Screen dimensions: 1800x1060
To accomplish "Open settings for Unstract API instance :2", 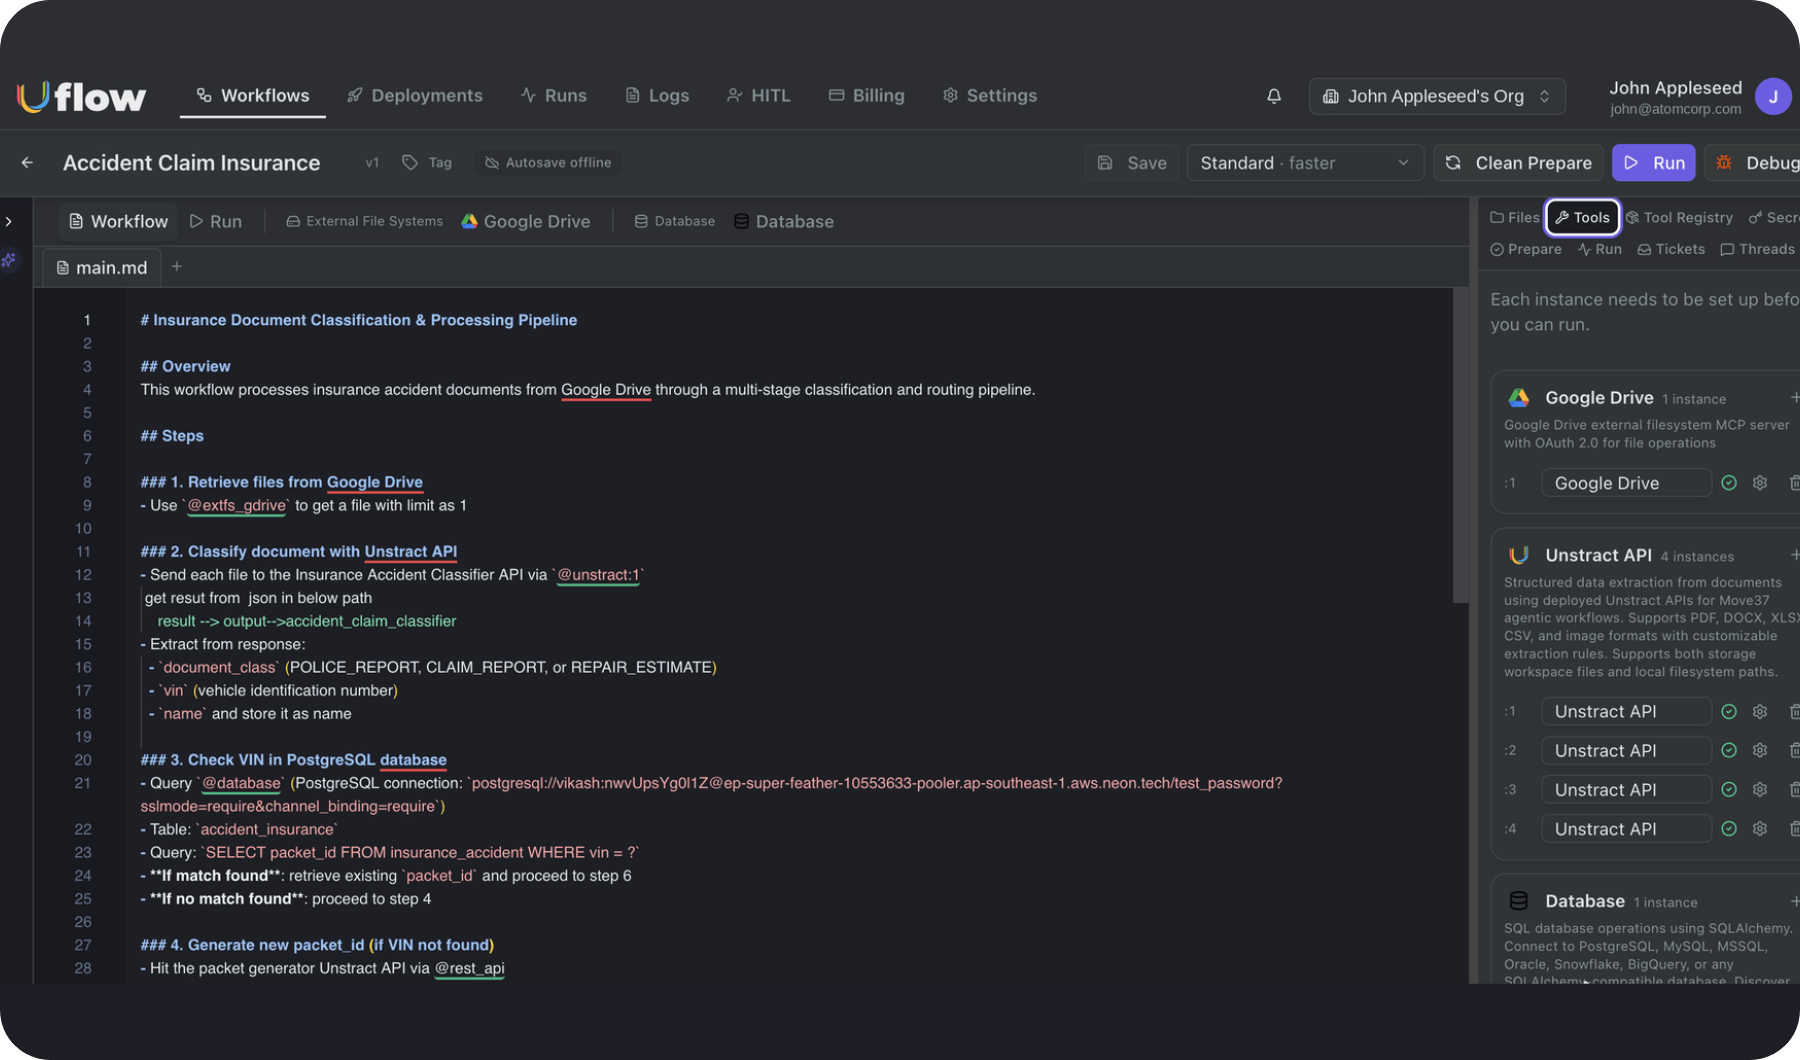I will [x=1760, y=751].
